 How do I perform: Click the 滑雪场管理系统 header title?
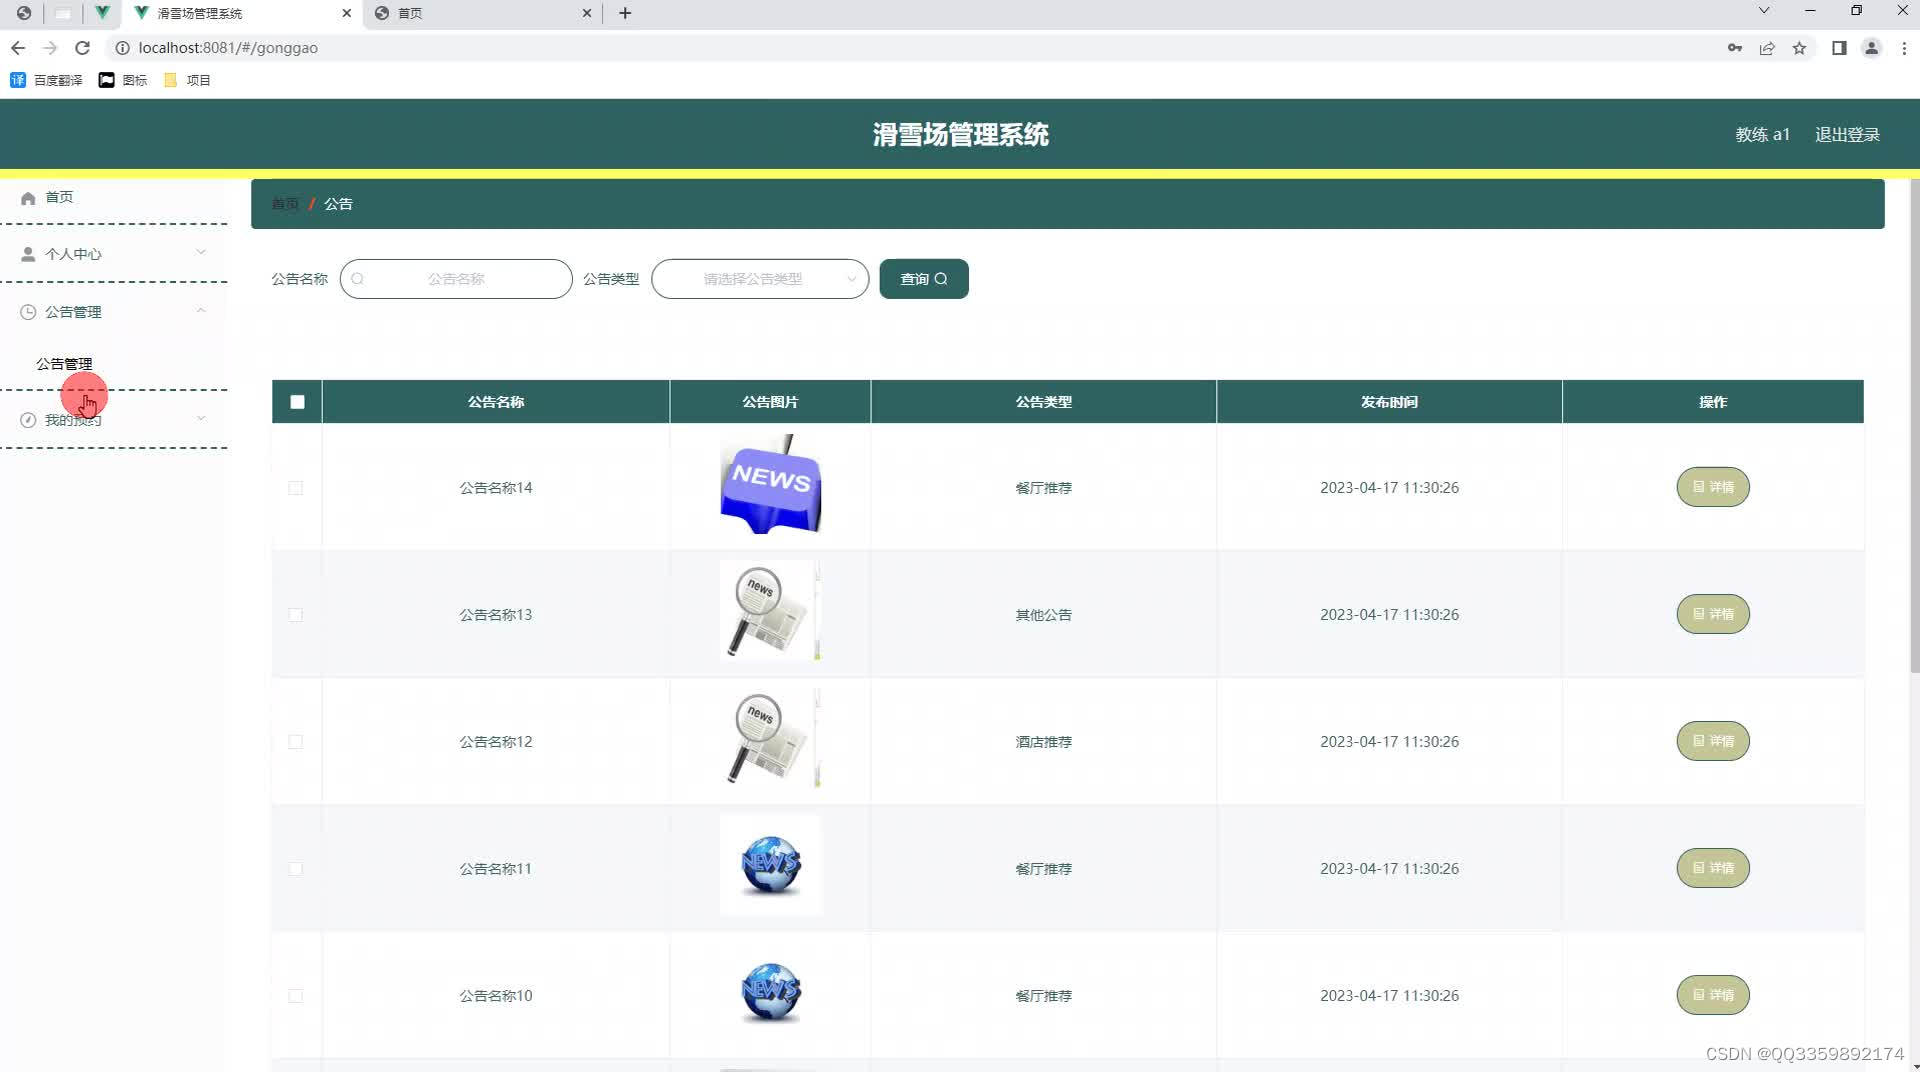[x=960, y=135]
